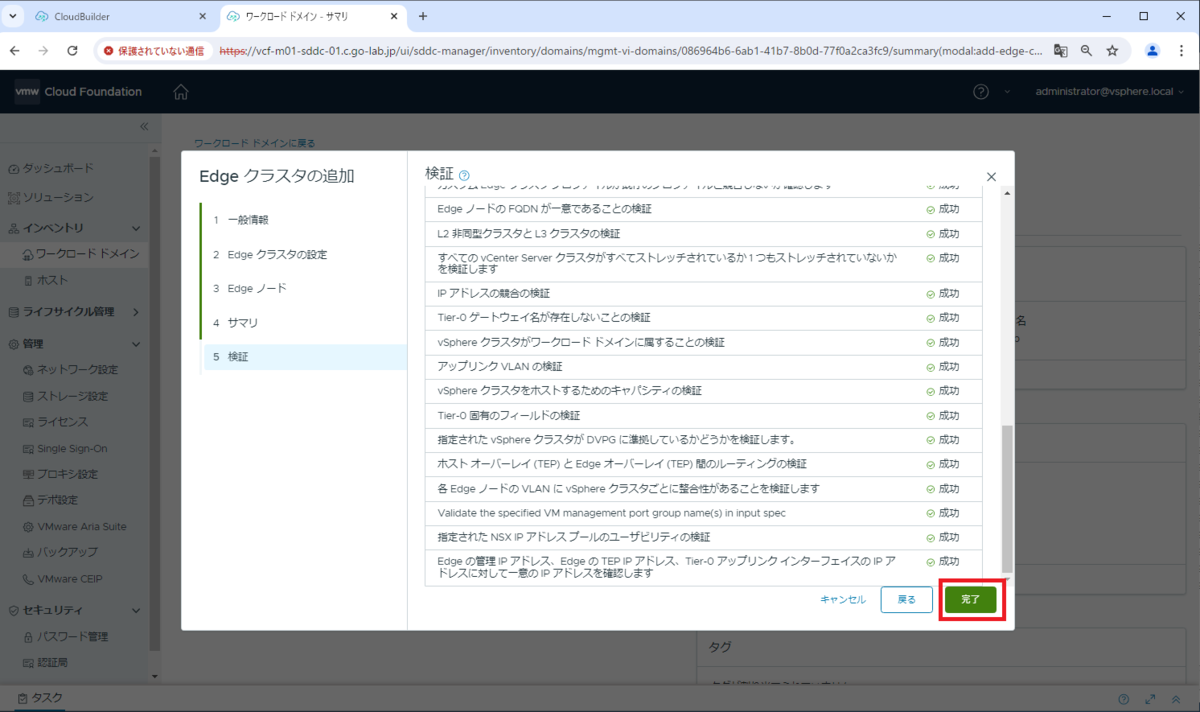Open a new browser tab

pos(423,17)
